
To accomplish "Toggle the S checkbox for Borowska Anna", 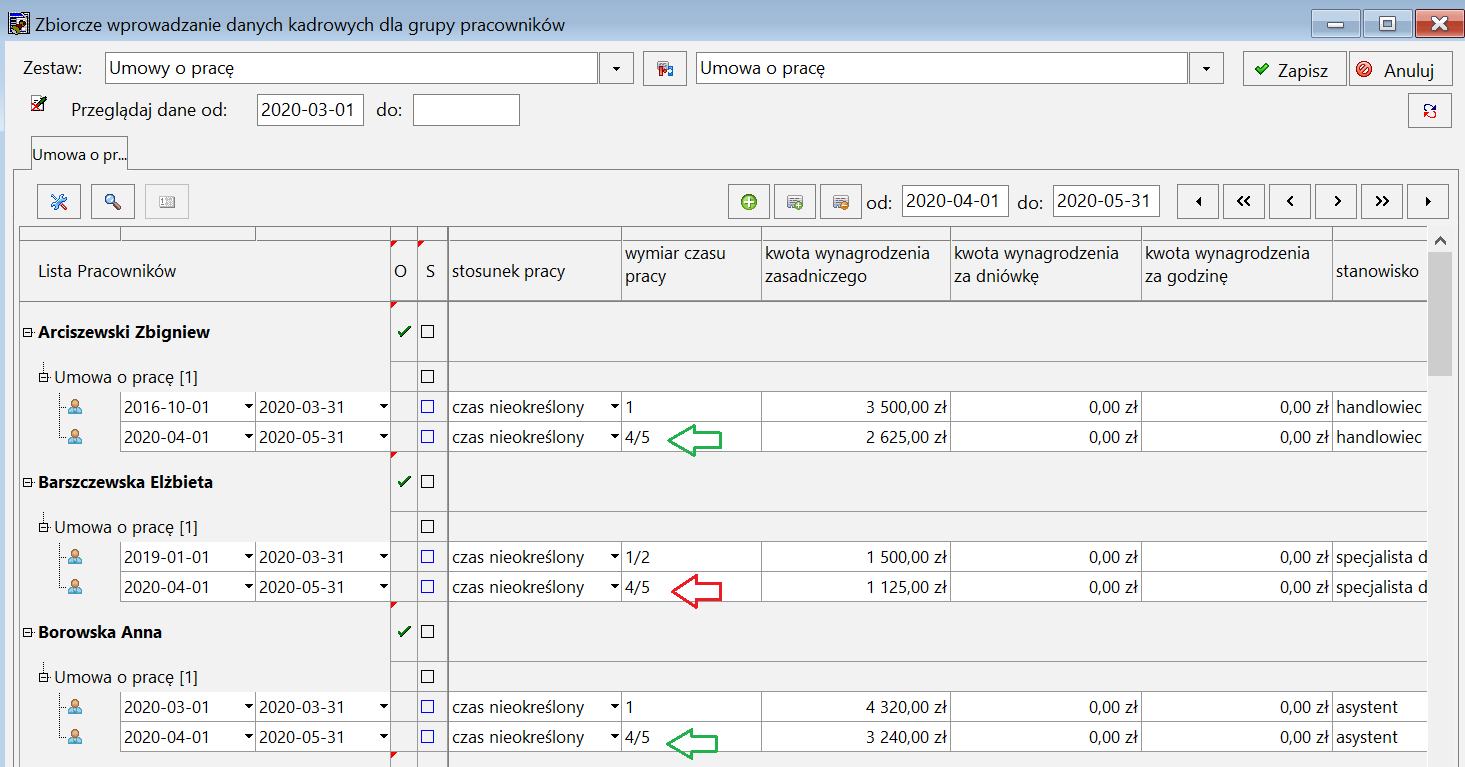I will click(428, 632).
